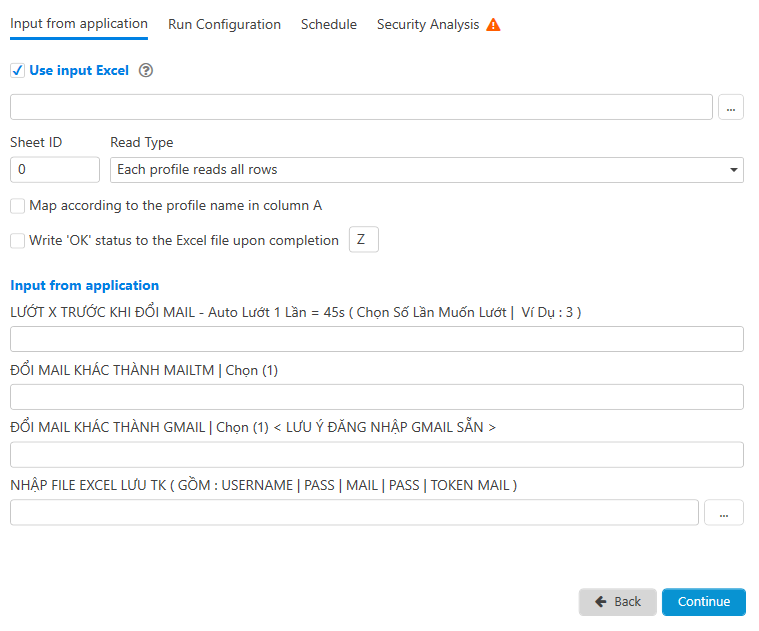Enable writing 'OK' status to the Excel file
The height and width of the screenshot is (631, 759).
coord(17,240)
